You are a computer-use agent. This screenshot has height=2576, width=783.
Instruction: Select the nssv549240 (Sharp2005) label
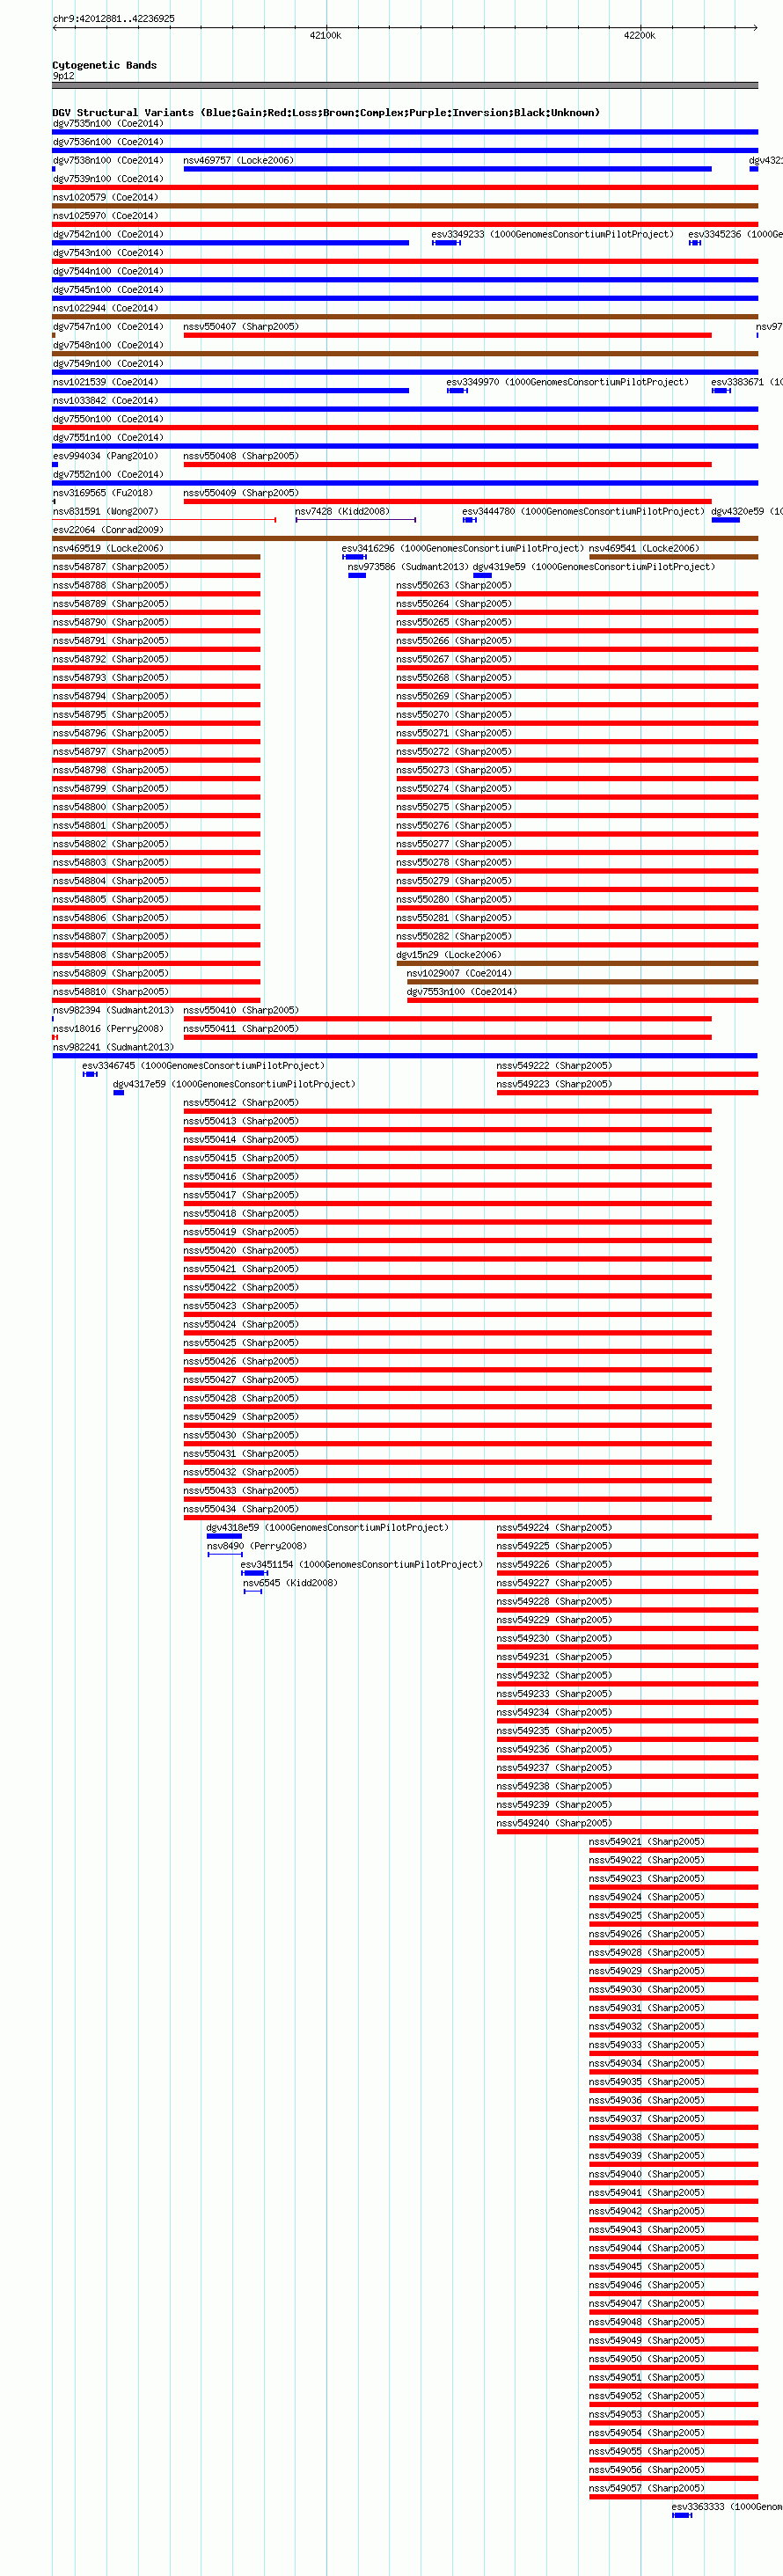click(554, 1824)
